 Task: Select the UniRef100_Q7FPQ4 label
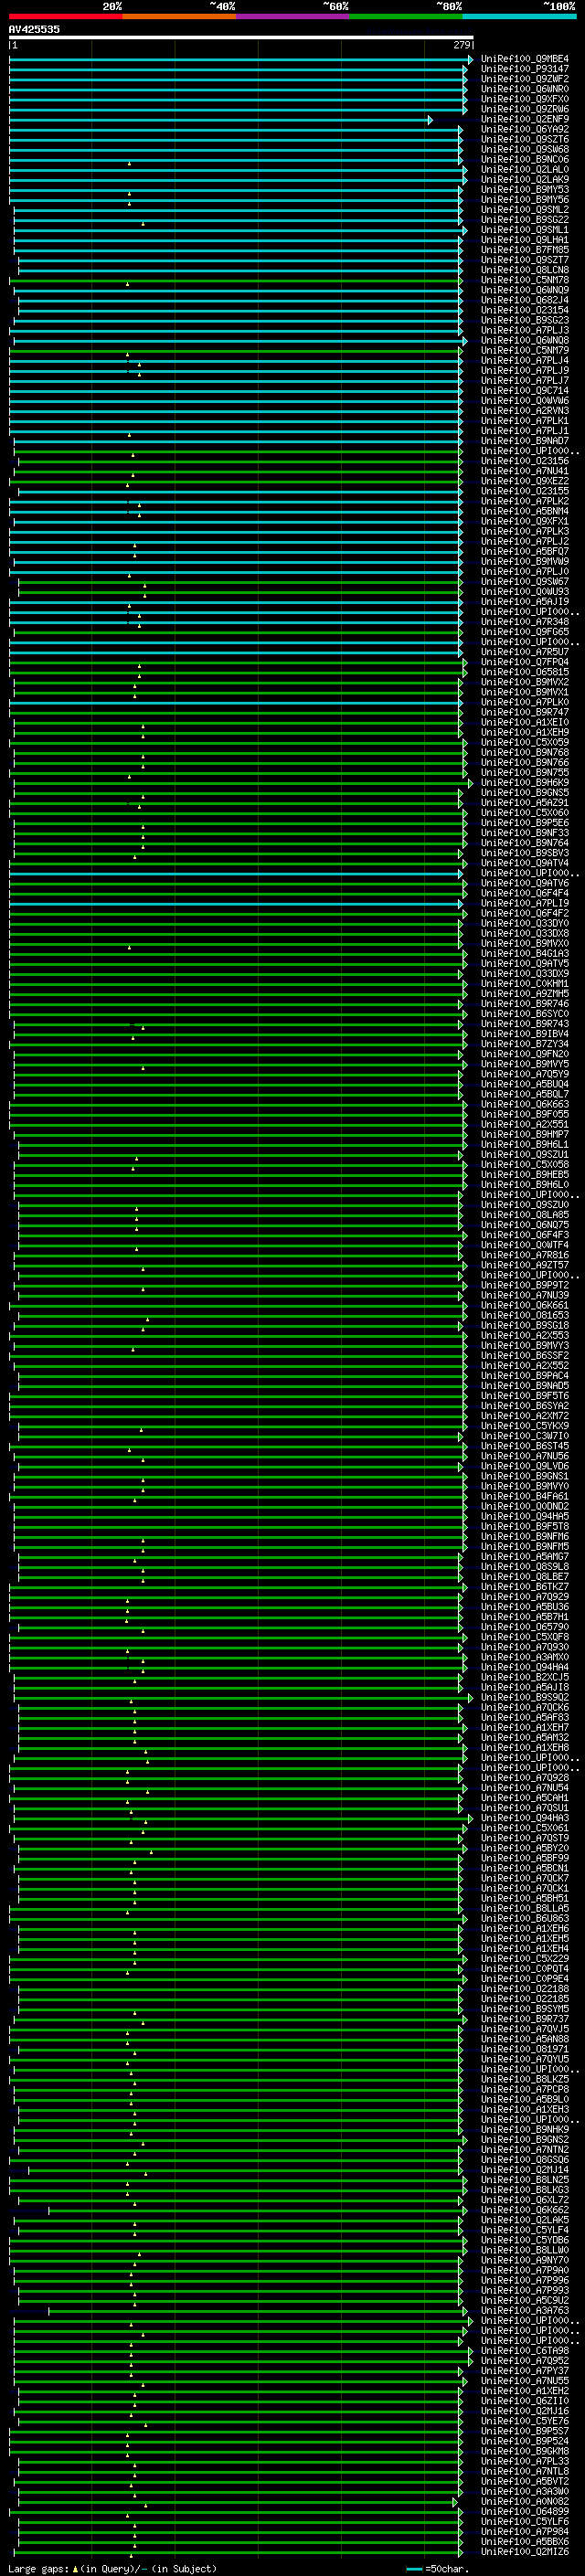click(525, 662)
